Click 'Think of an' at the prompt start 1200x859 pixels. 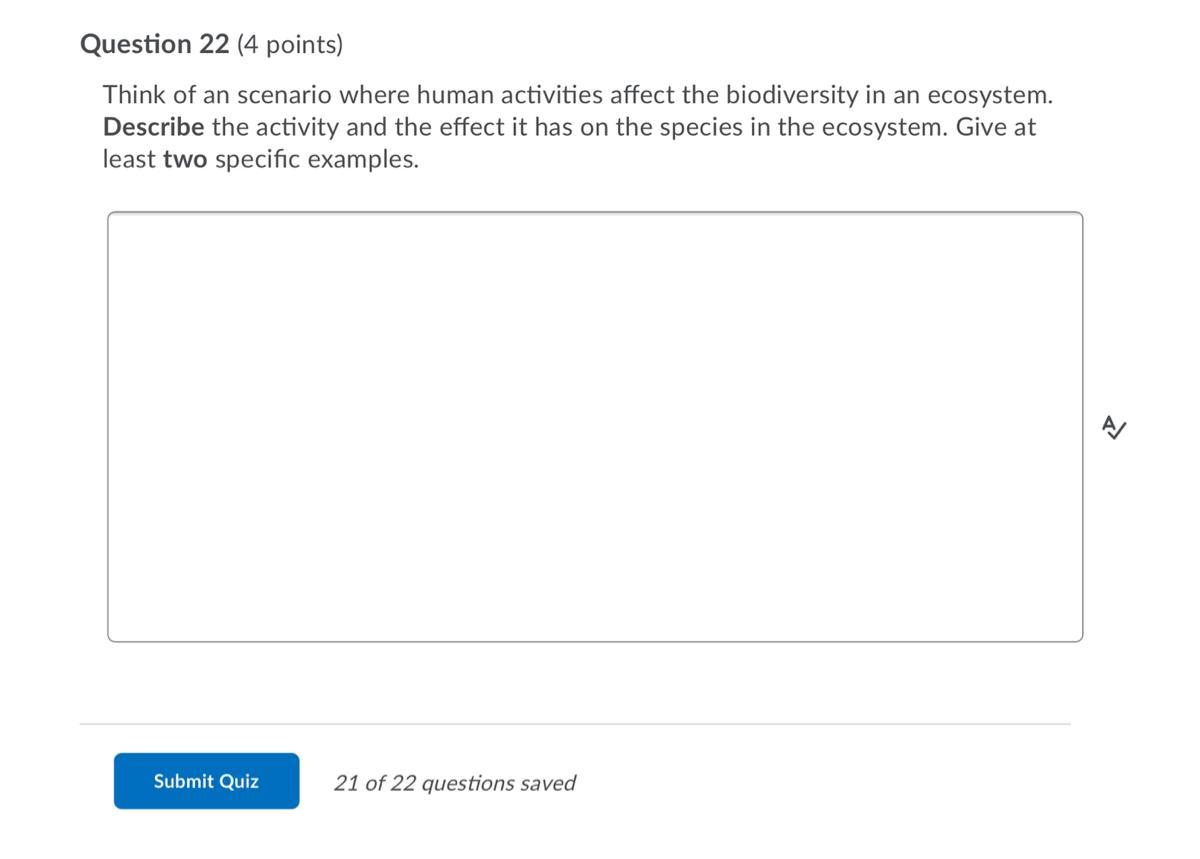pos(167,95)
